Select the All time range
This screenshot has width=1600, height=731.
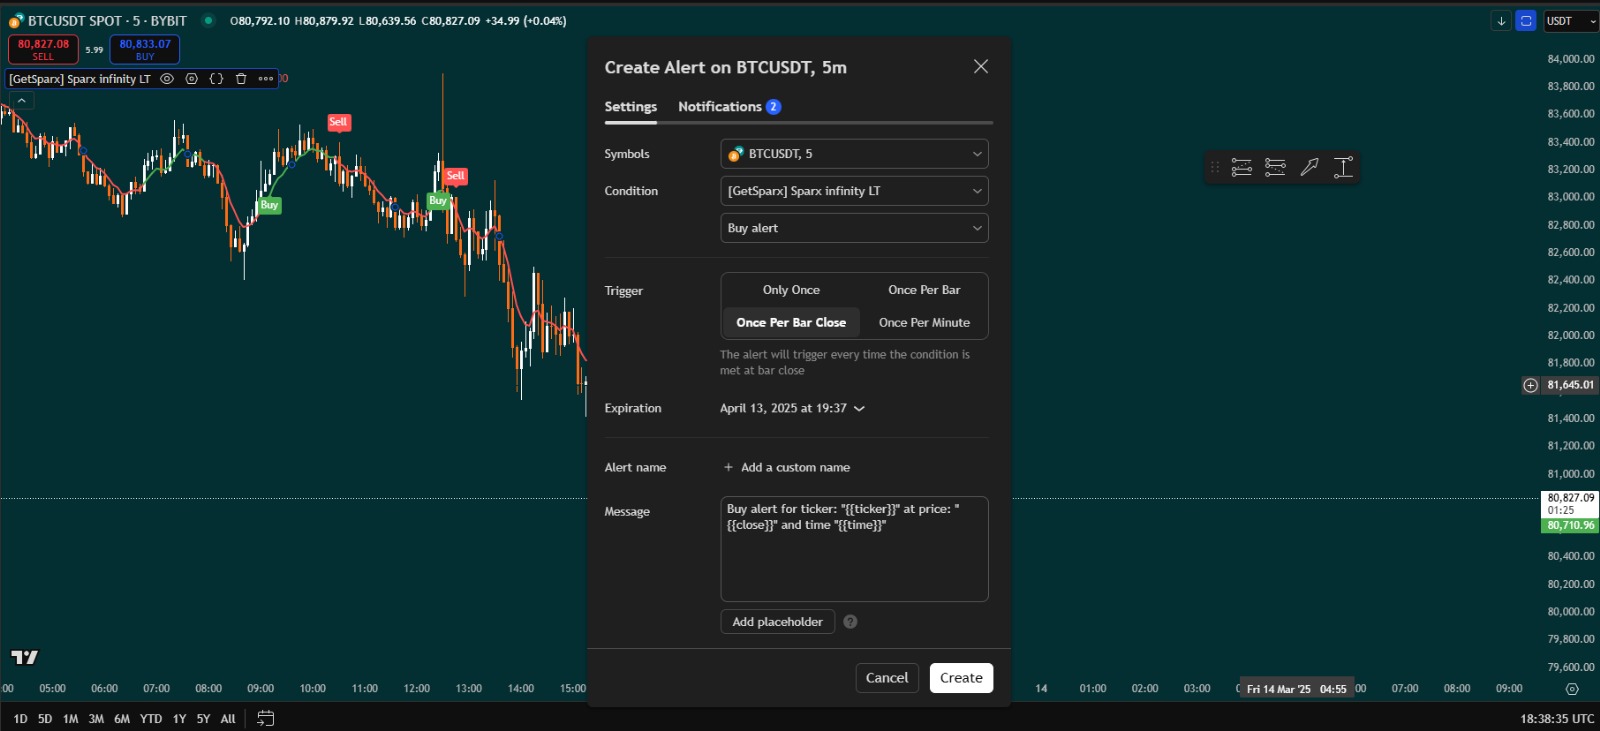pyautogui.click(x=228, y=719)
